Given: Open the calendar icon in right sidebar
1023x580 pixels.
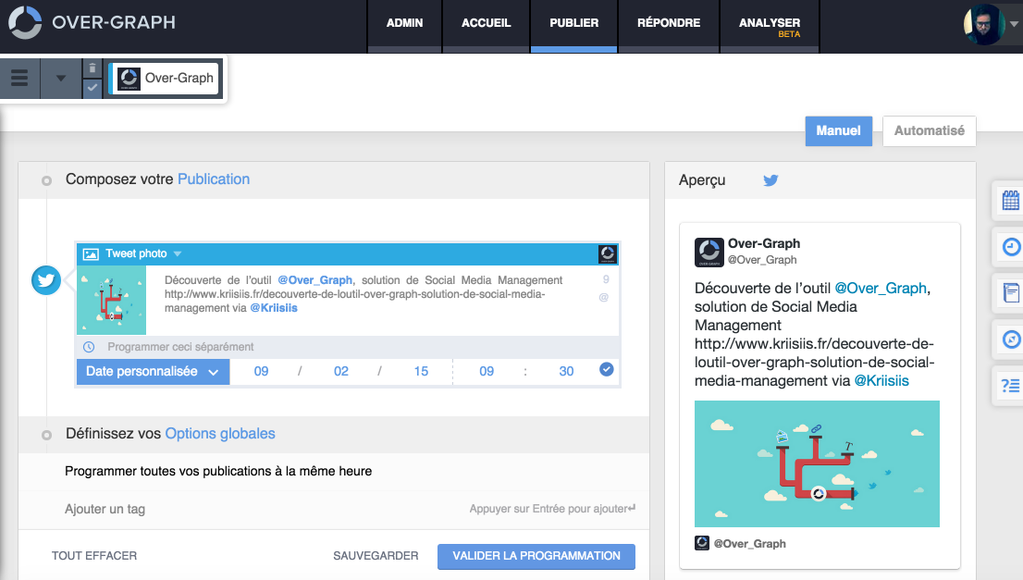Looking at the screenshot, I should 1010,201.
